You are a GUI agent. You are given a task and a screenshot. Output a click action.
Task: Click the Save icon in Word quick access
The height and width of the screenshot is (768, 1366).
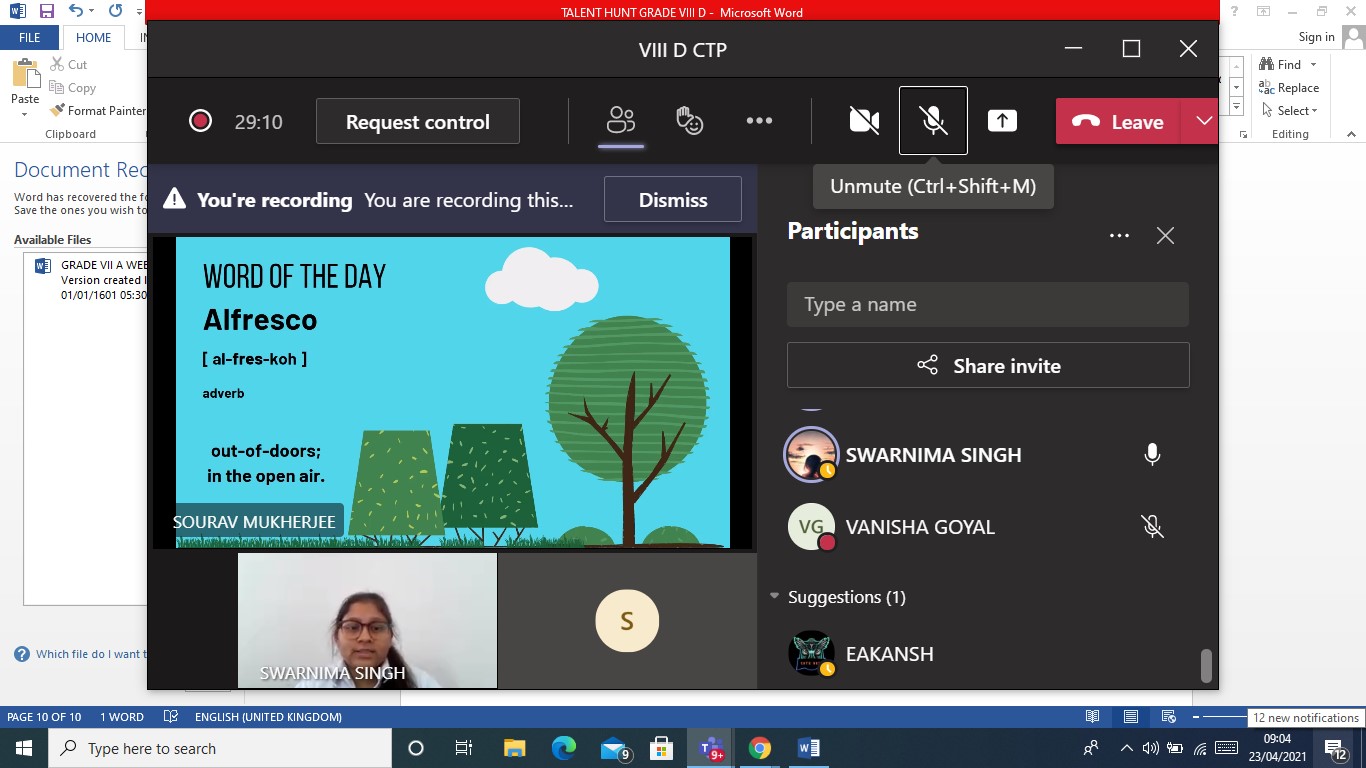46,12
